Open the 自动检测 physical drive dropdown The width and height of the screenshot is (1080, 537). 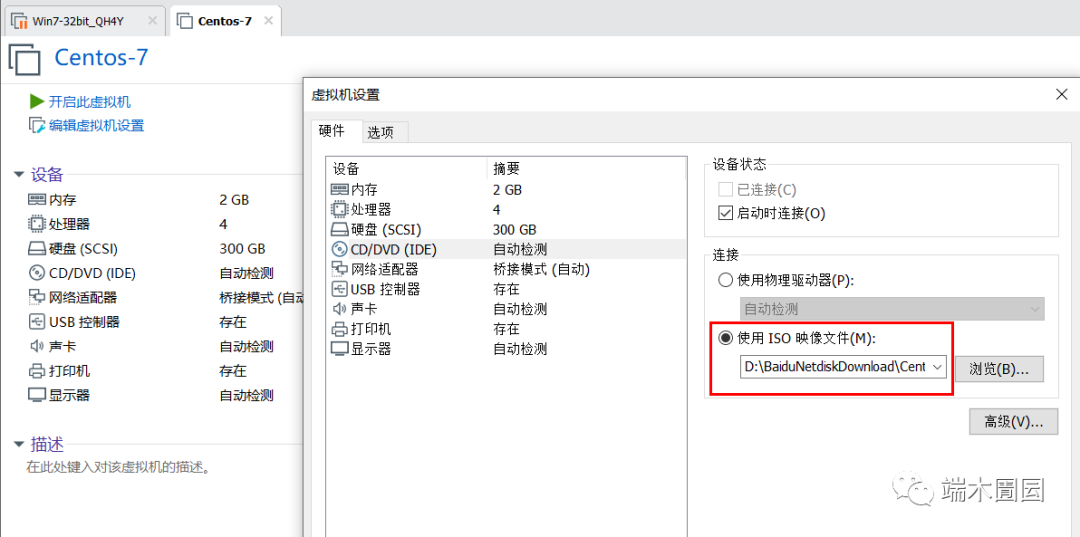tap(892, 309)
